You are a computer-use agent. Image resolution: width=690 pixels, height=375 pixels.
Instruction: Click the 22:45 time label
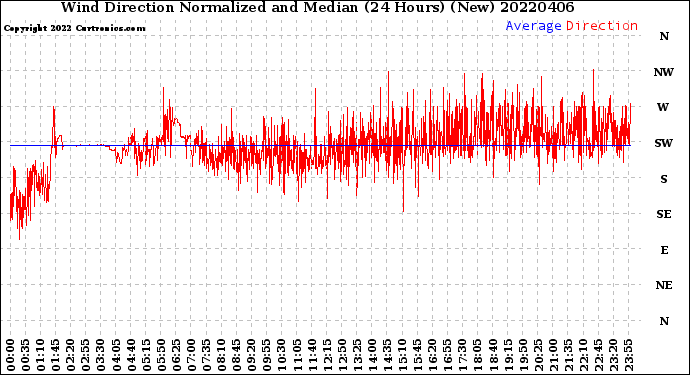pyautogui.click(x=598, y=355)
